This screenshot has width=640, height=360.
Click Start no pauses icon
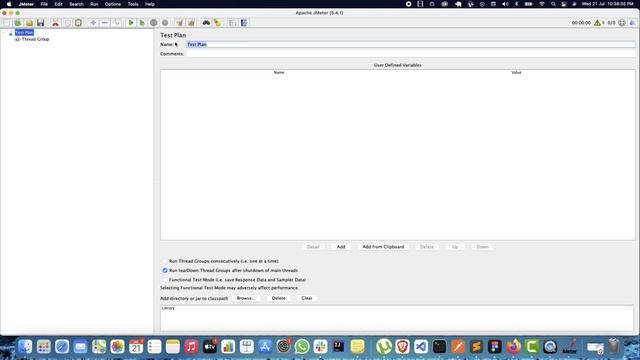pos(142,23)
